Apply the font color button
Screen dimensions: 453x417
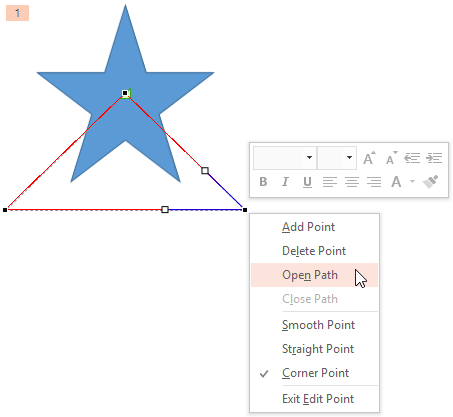point(396,182)
